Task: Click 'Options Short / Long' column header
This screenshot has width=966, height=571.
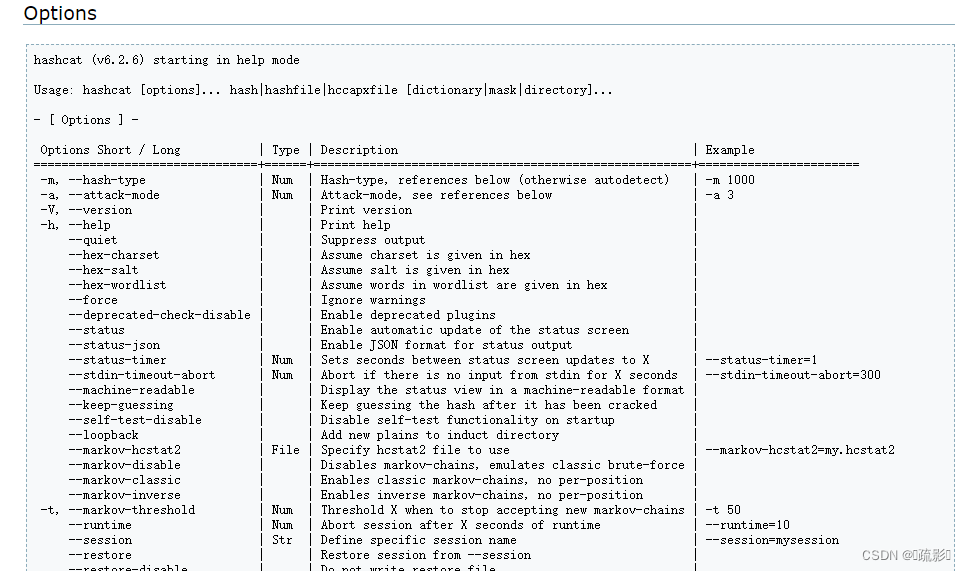Action: click(x=110, y=150)
